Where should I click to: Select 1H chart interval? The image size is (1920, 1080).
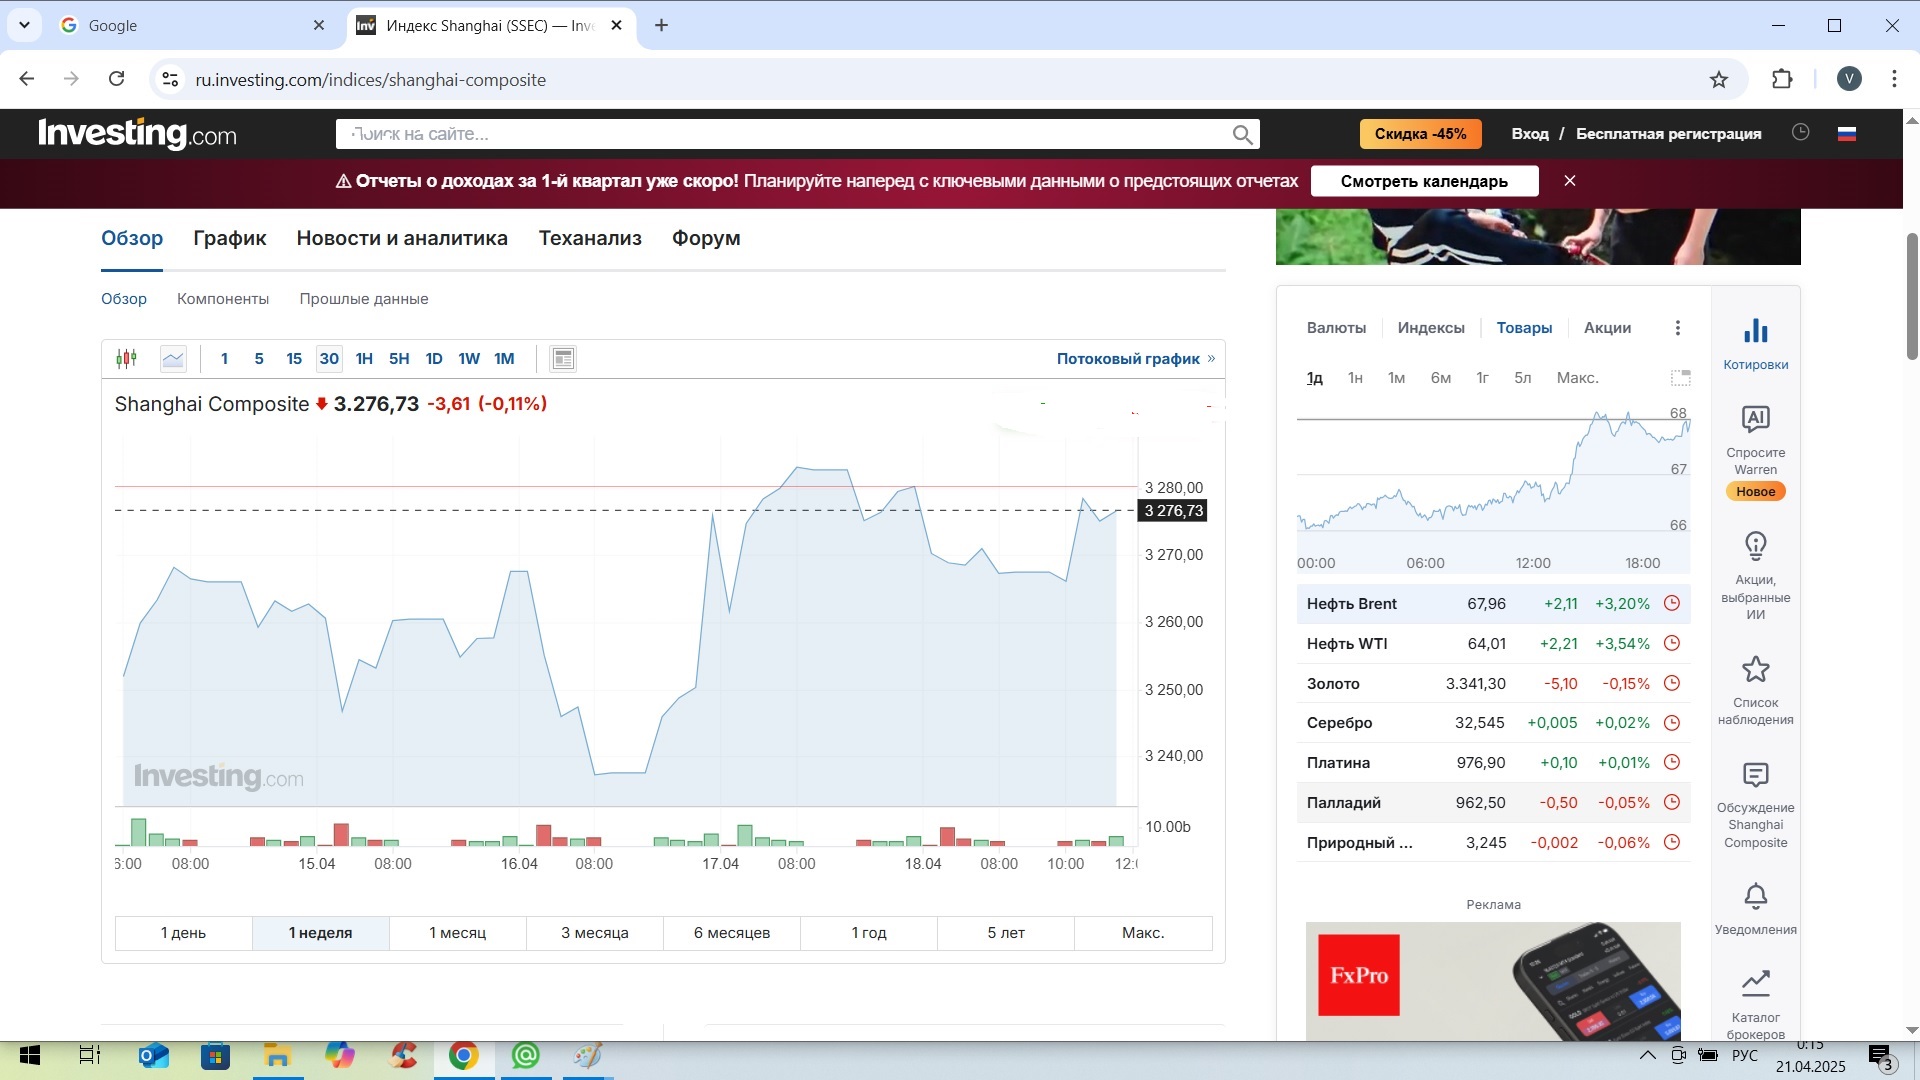[364, 358]
